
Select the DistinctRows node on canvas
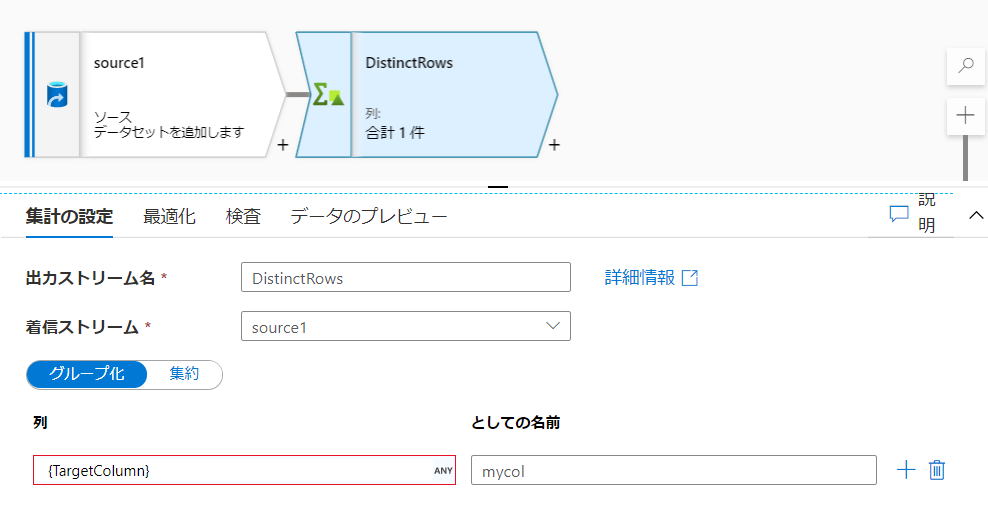tap(427, 95)
